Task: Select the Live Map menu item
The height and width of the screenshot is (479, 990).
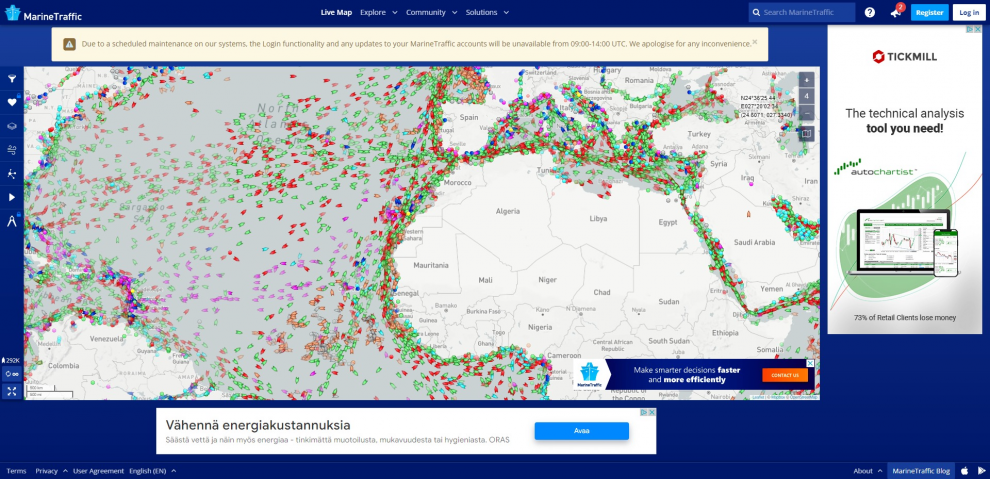Action: click(x=336, y=12)
